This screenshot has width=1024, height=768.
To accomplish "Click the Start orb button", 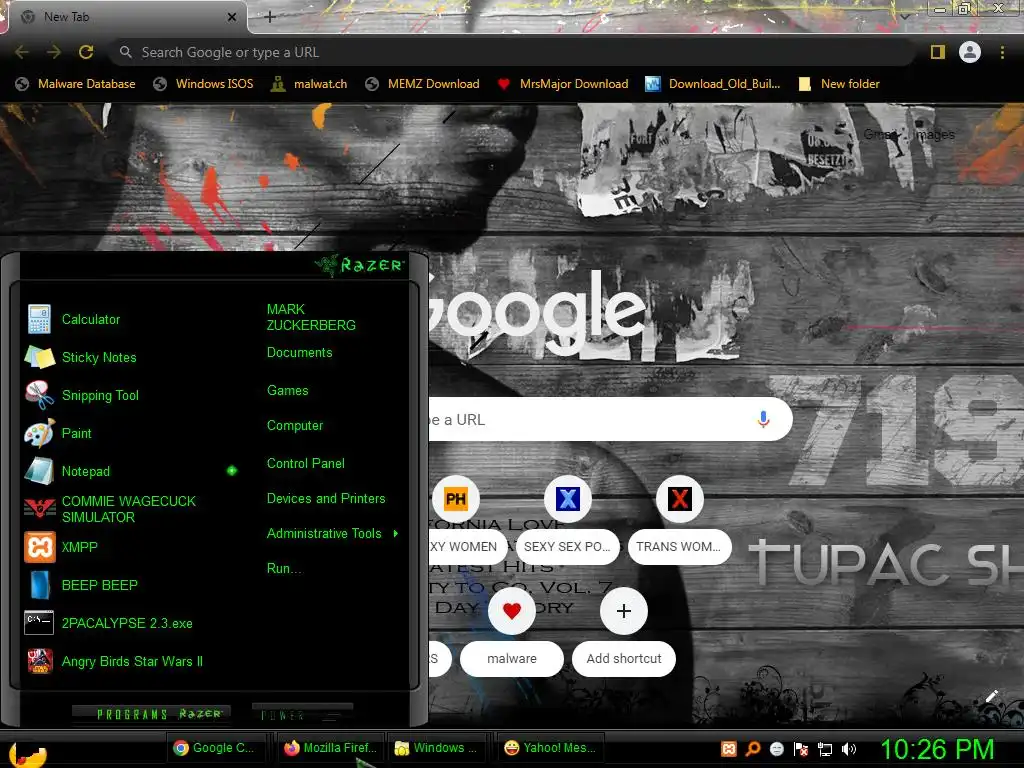I will point(28,753).
